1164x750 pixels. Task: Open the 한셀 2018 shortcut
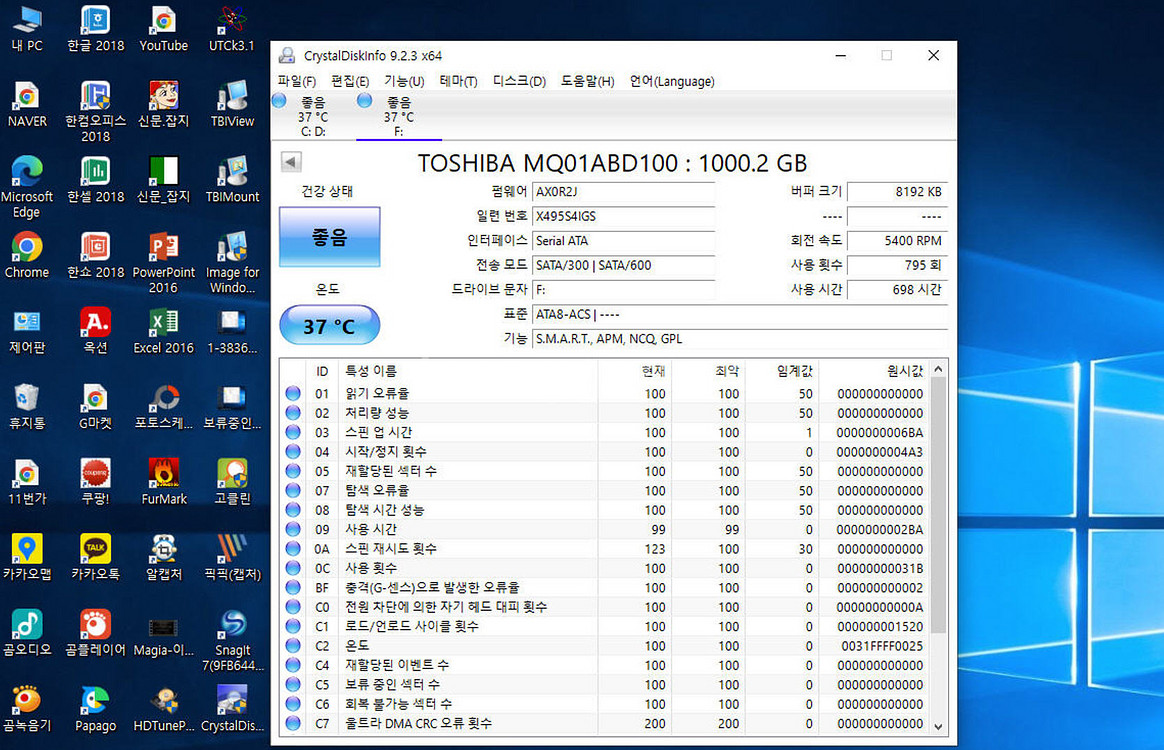coord(96,180)
